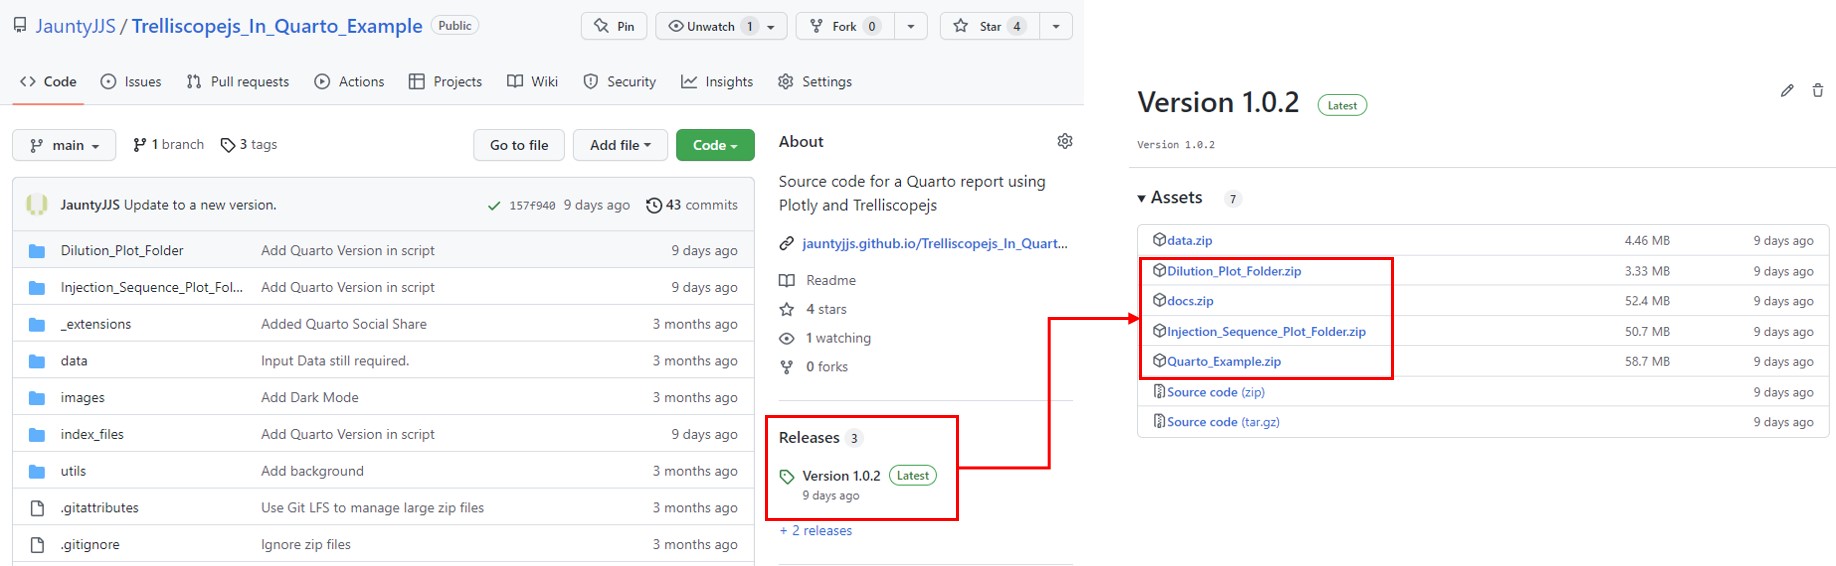
Task: Click the edit pencil icon for Version 1.0.2
Action: [1787, 90]
